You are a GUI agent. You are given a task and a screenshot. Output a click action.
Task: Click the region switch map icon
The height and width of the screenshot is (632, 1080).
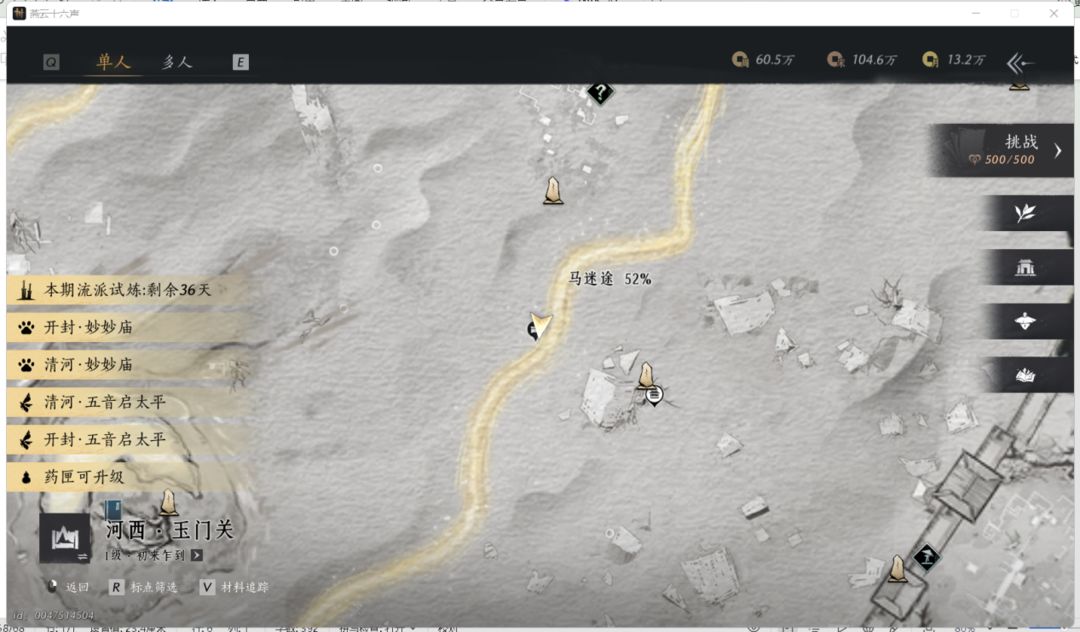(x=65, y=538)
